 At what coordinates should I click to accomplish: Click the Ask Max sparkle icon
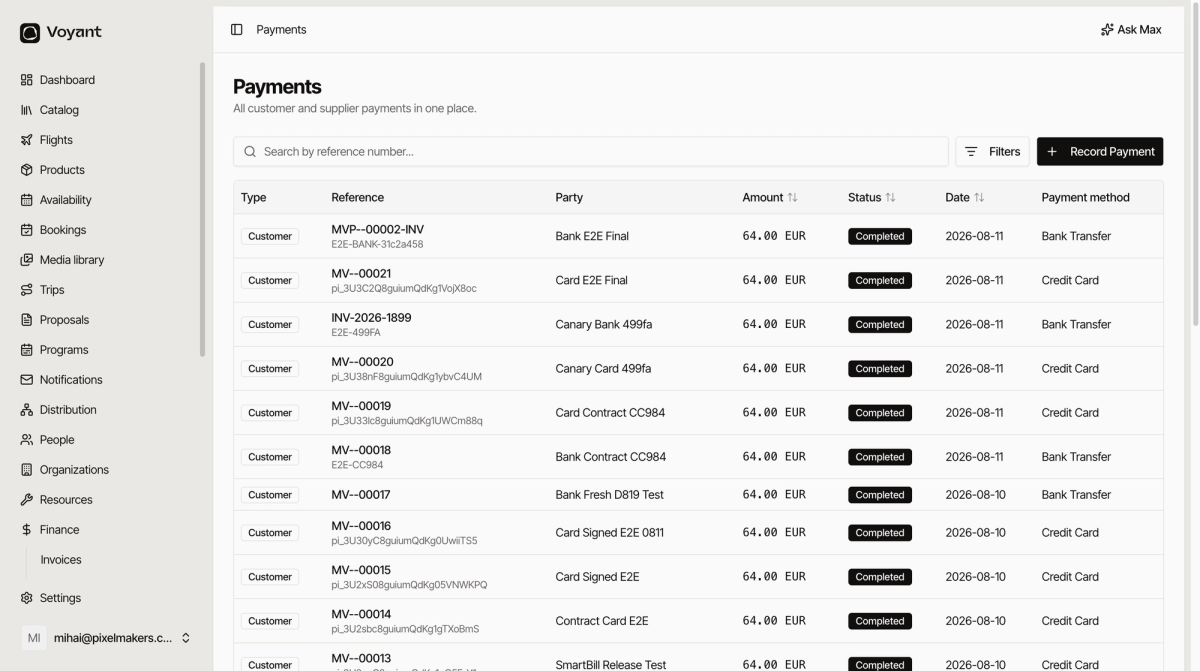tap(1107, 30)
